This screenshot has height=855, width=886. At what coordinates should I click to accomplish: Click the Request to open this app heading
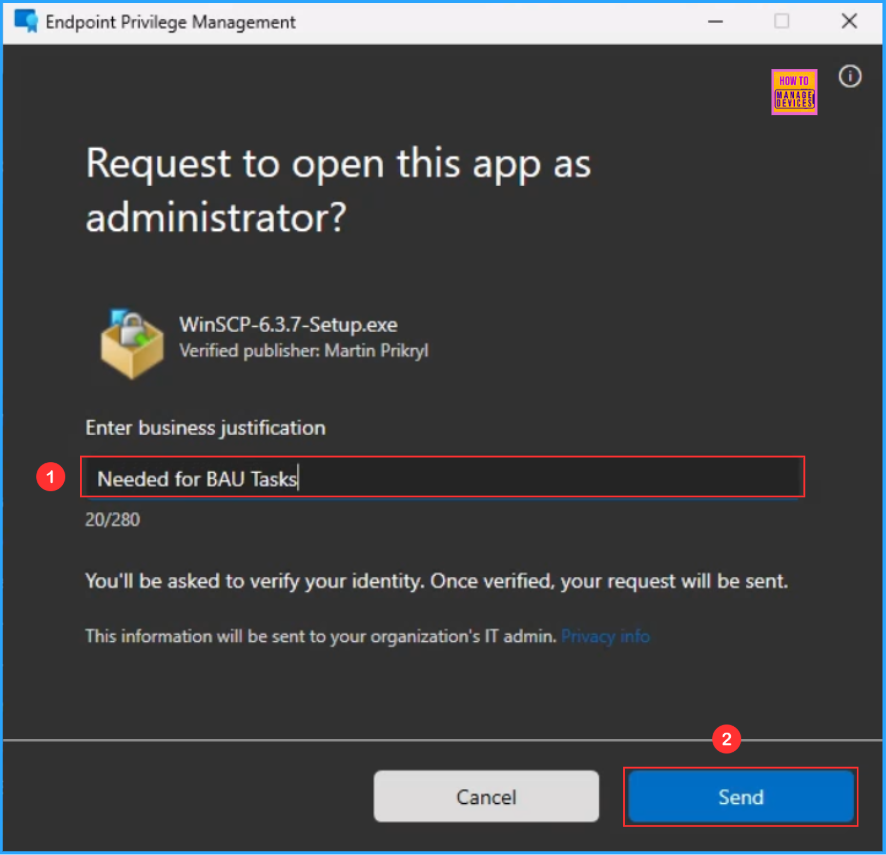338,190
